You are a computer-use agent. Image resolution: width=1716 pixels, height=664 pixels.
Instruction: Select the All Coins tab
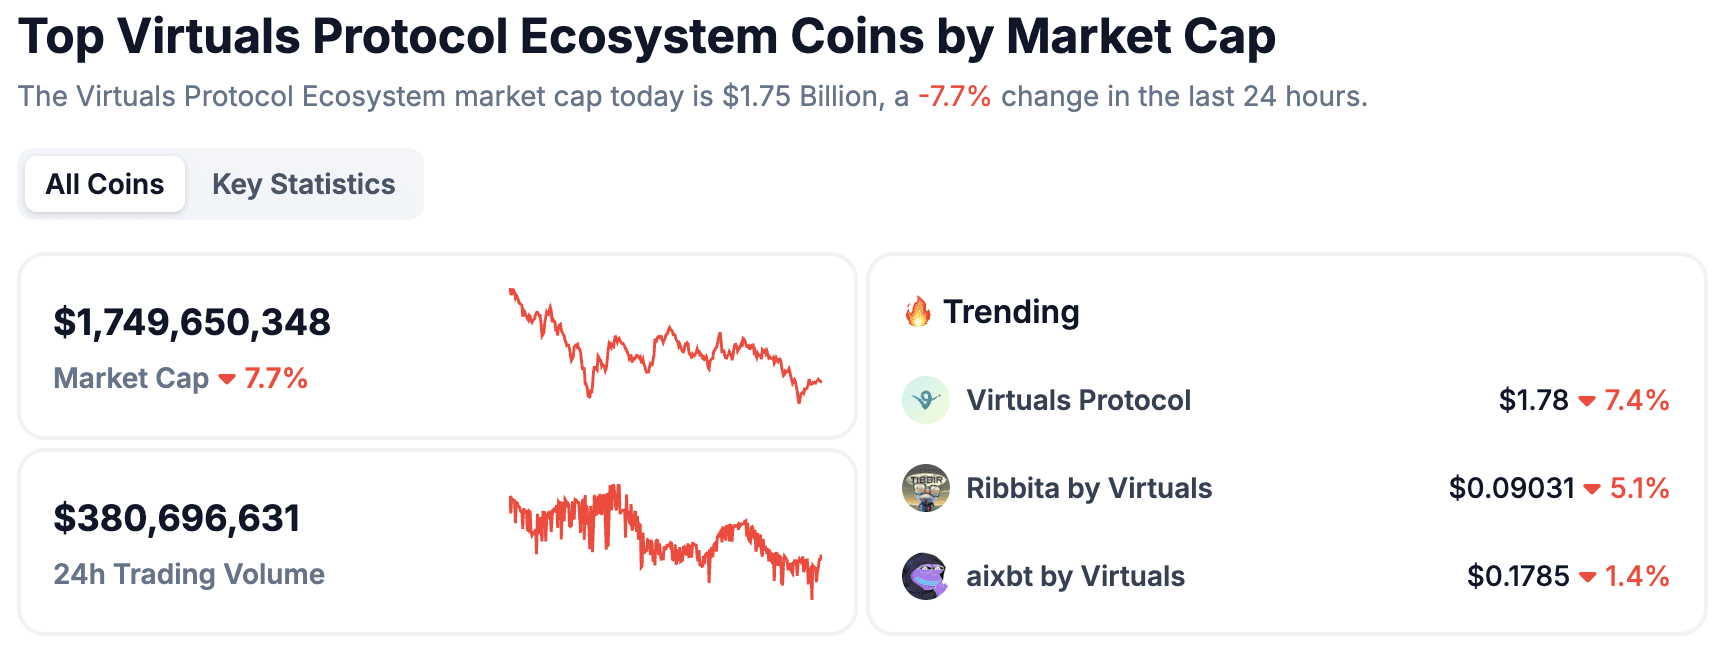pos(104,184)
